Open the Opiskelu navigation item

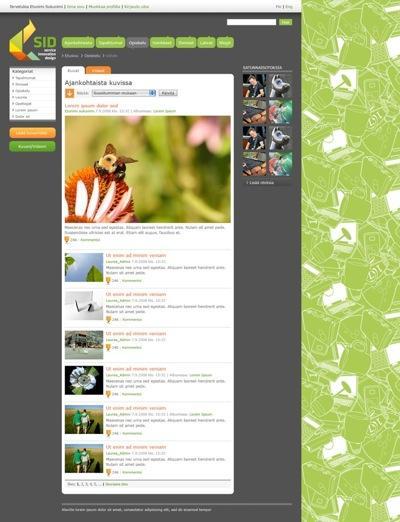pyautogui.click(x=137, y=43)
